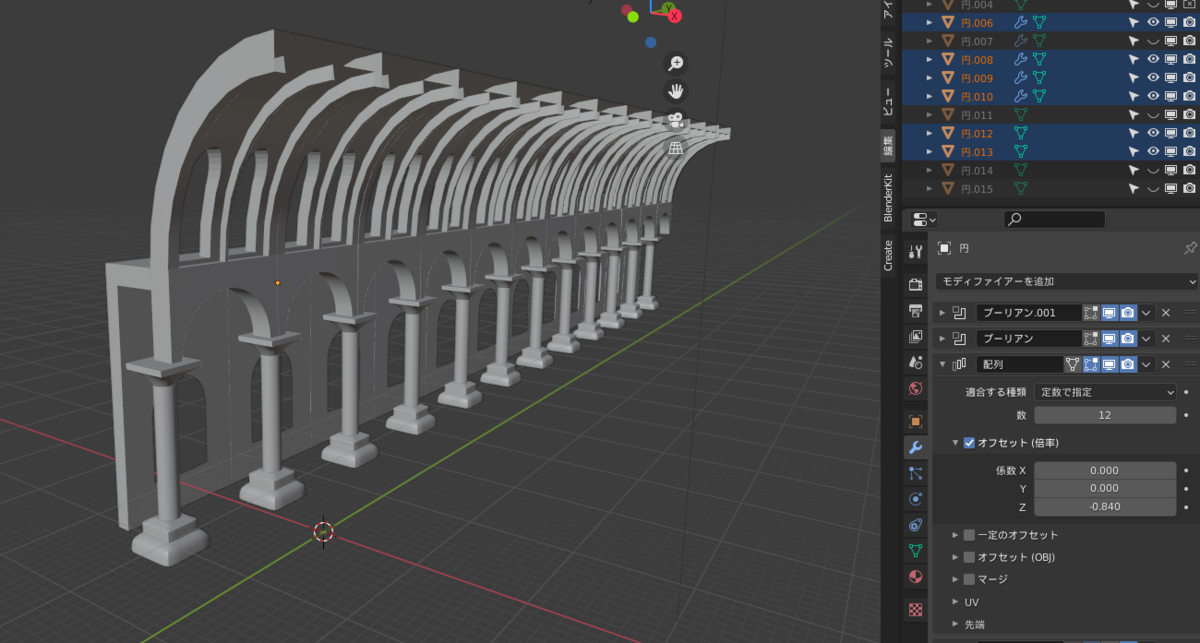The image size is (1200, 643).
Task: Open the 適合する種類 dropdown (定数で指定)
Action: point(1107,392)
